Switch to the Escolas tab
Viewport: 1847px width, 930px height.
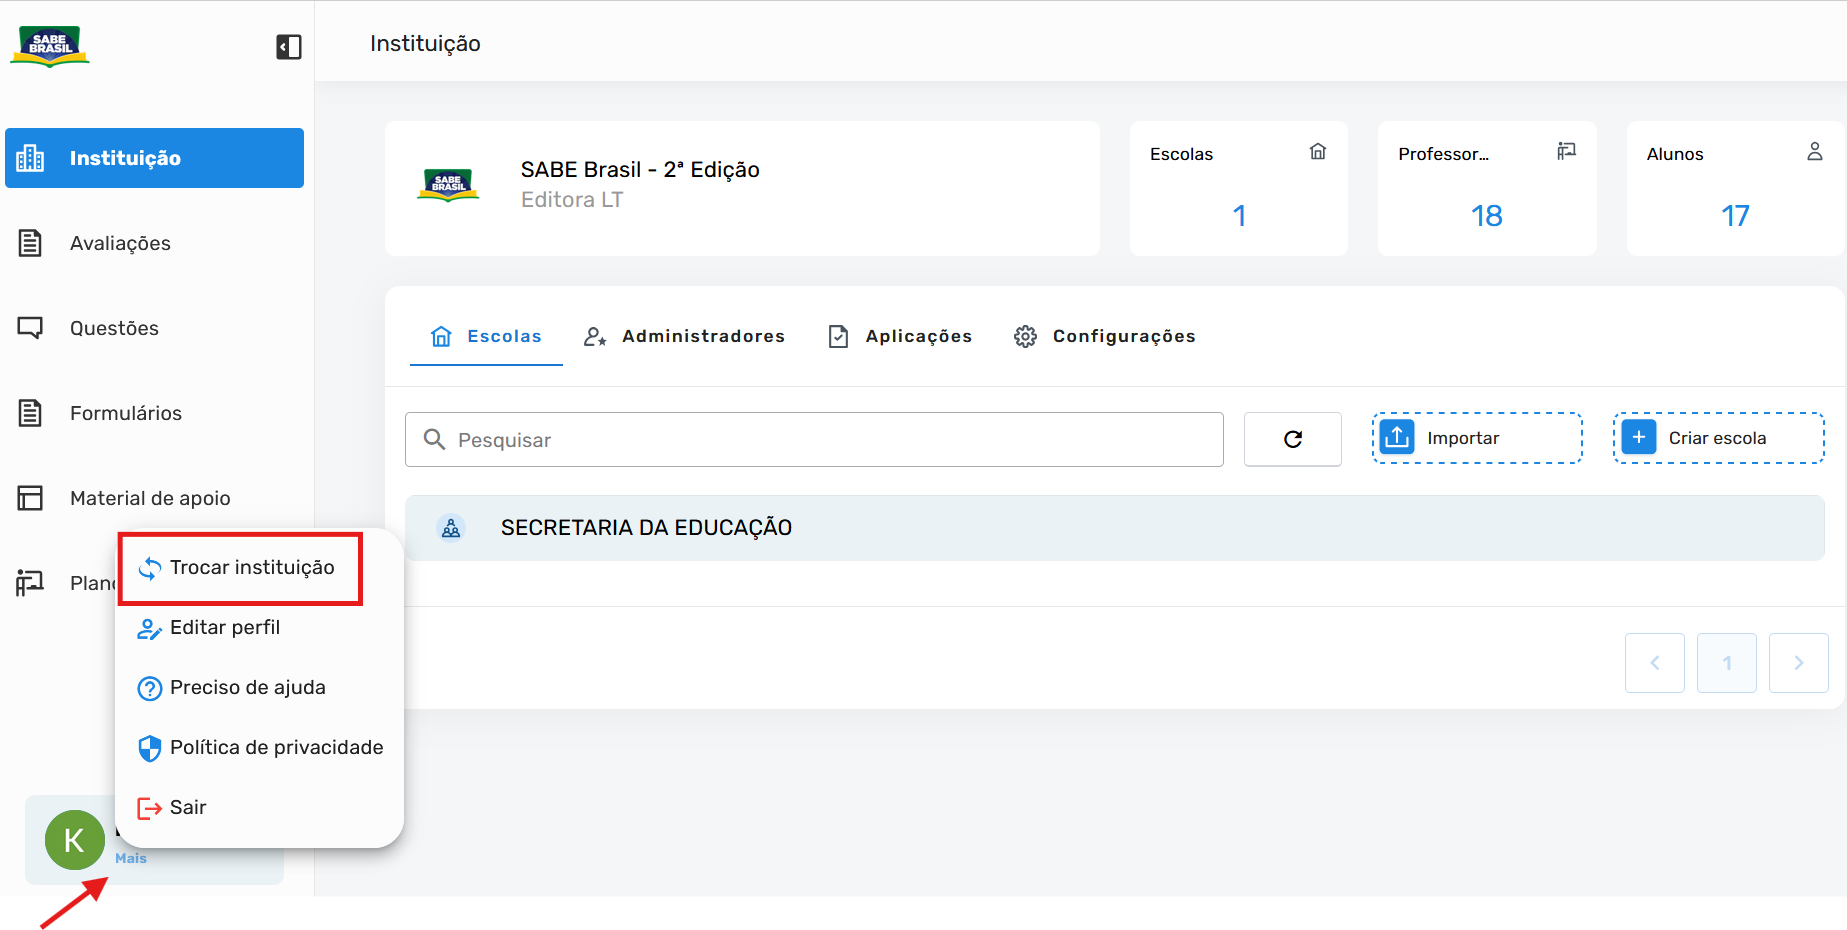click(x=486, y=337)
